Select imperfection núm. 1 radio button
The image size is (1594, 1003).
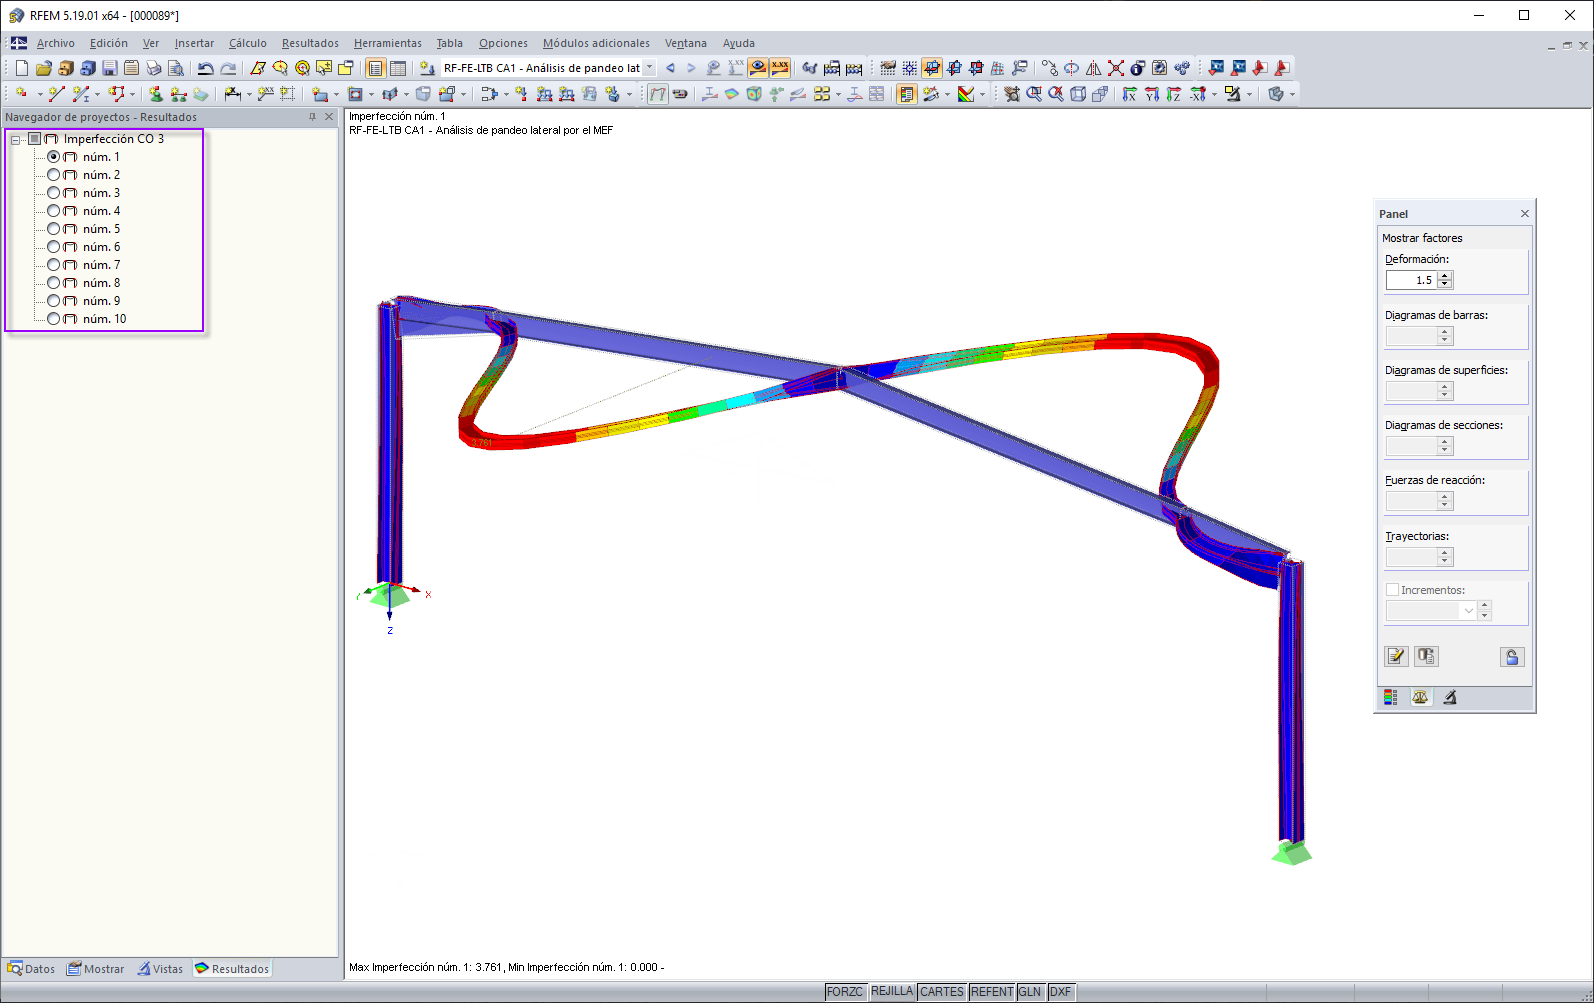(x=54, y=157)
